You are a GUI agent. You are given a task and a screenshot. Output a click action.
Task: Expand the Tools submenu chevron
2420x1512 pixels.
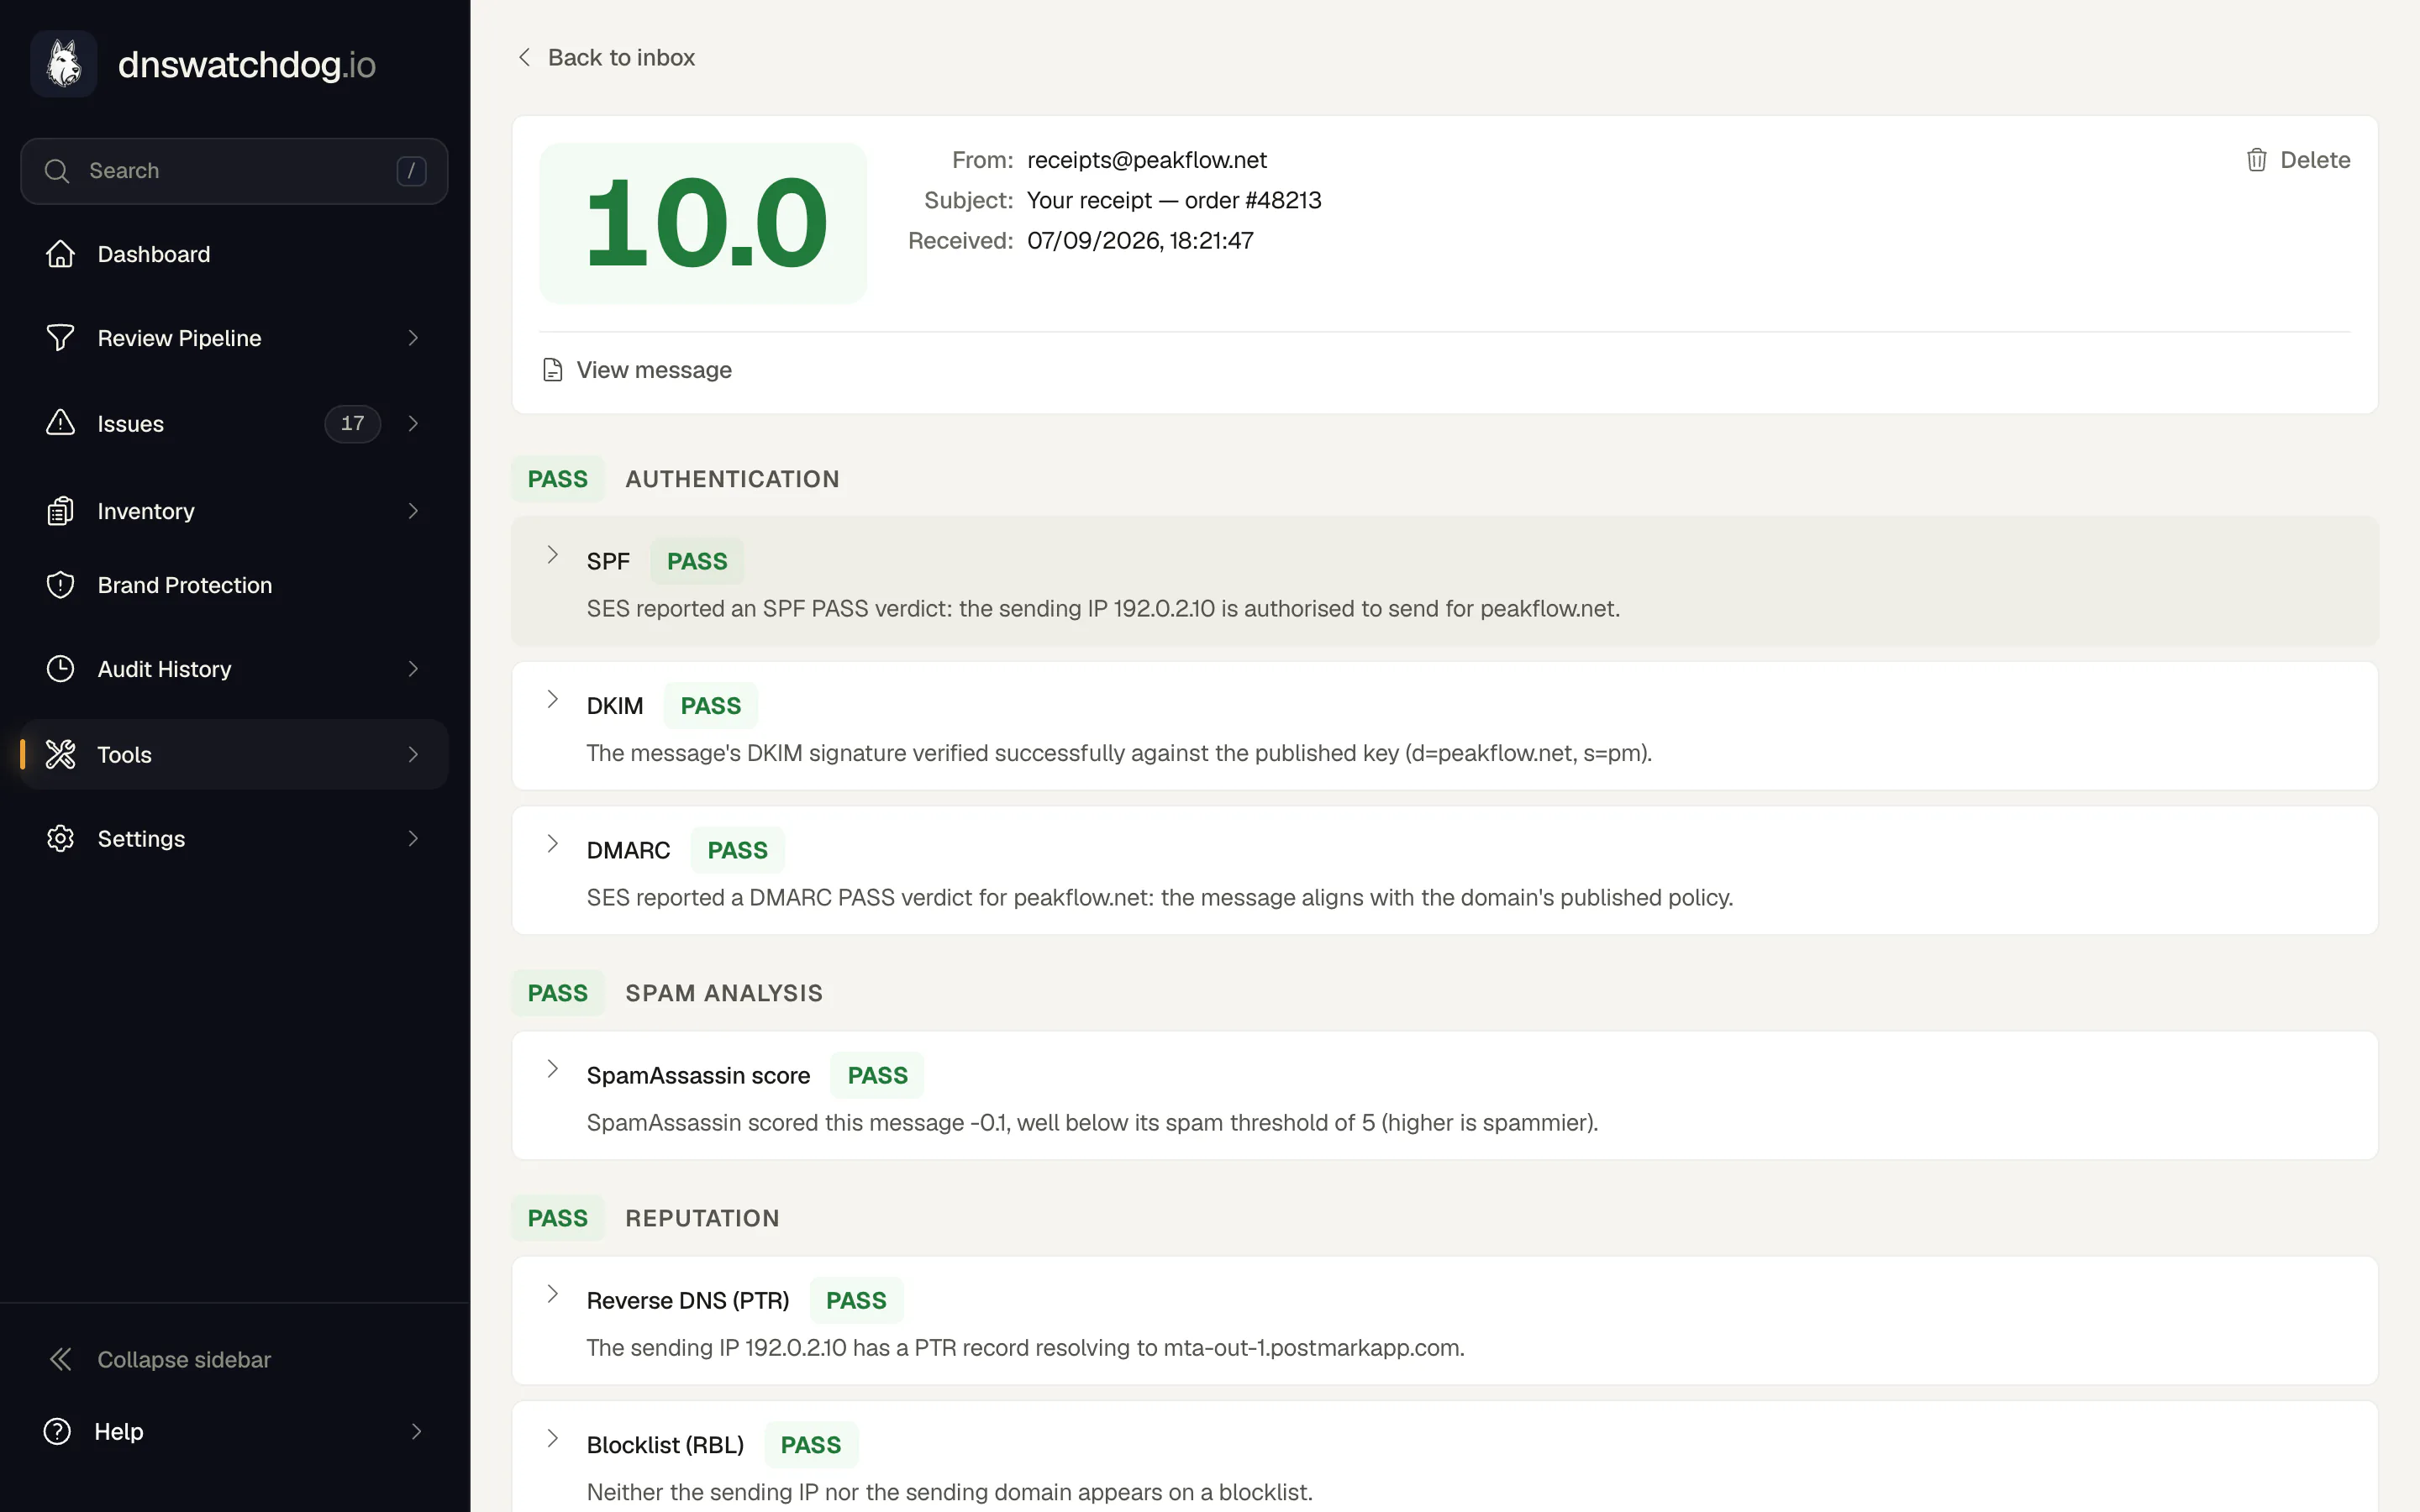(413, 754)
